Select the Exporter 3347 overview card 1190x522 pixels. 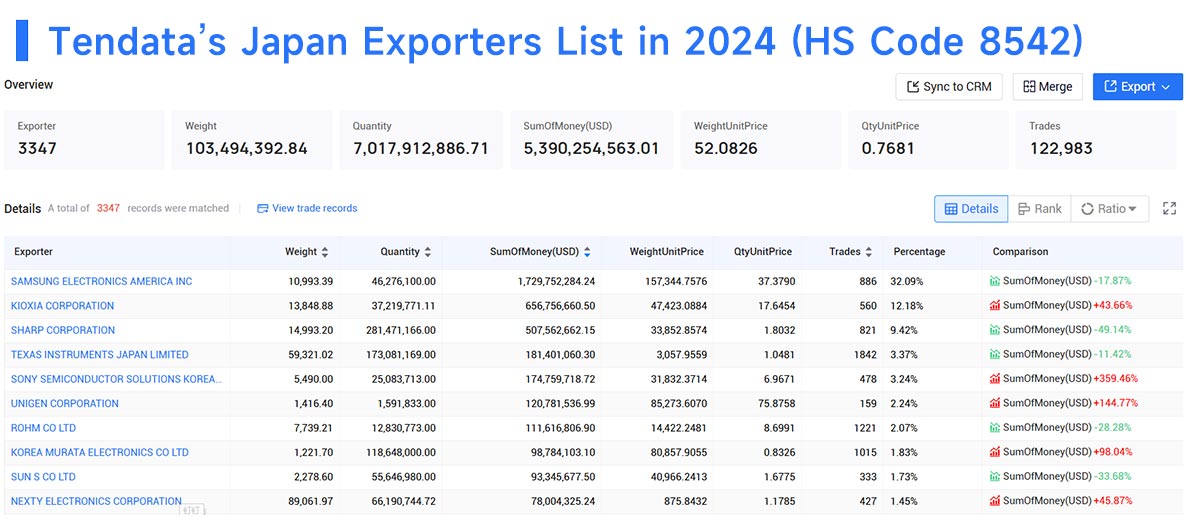[84, 140]
